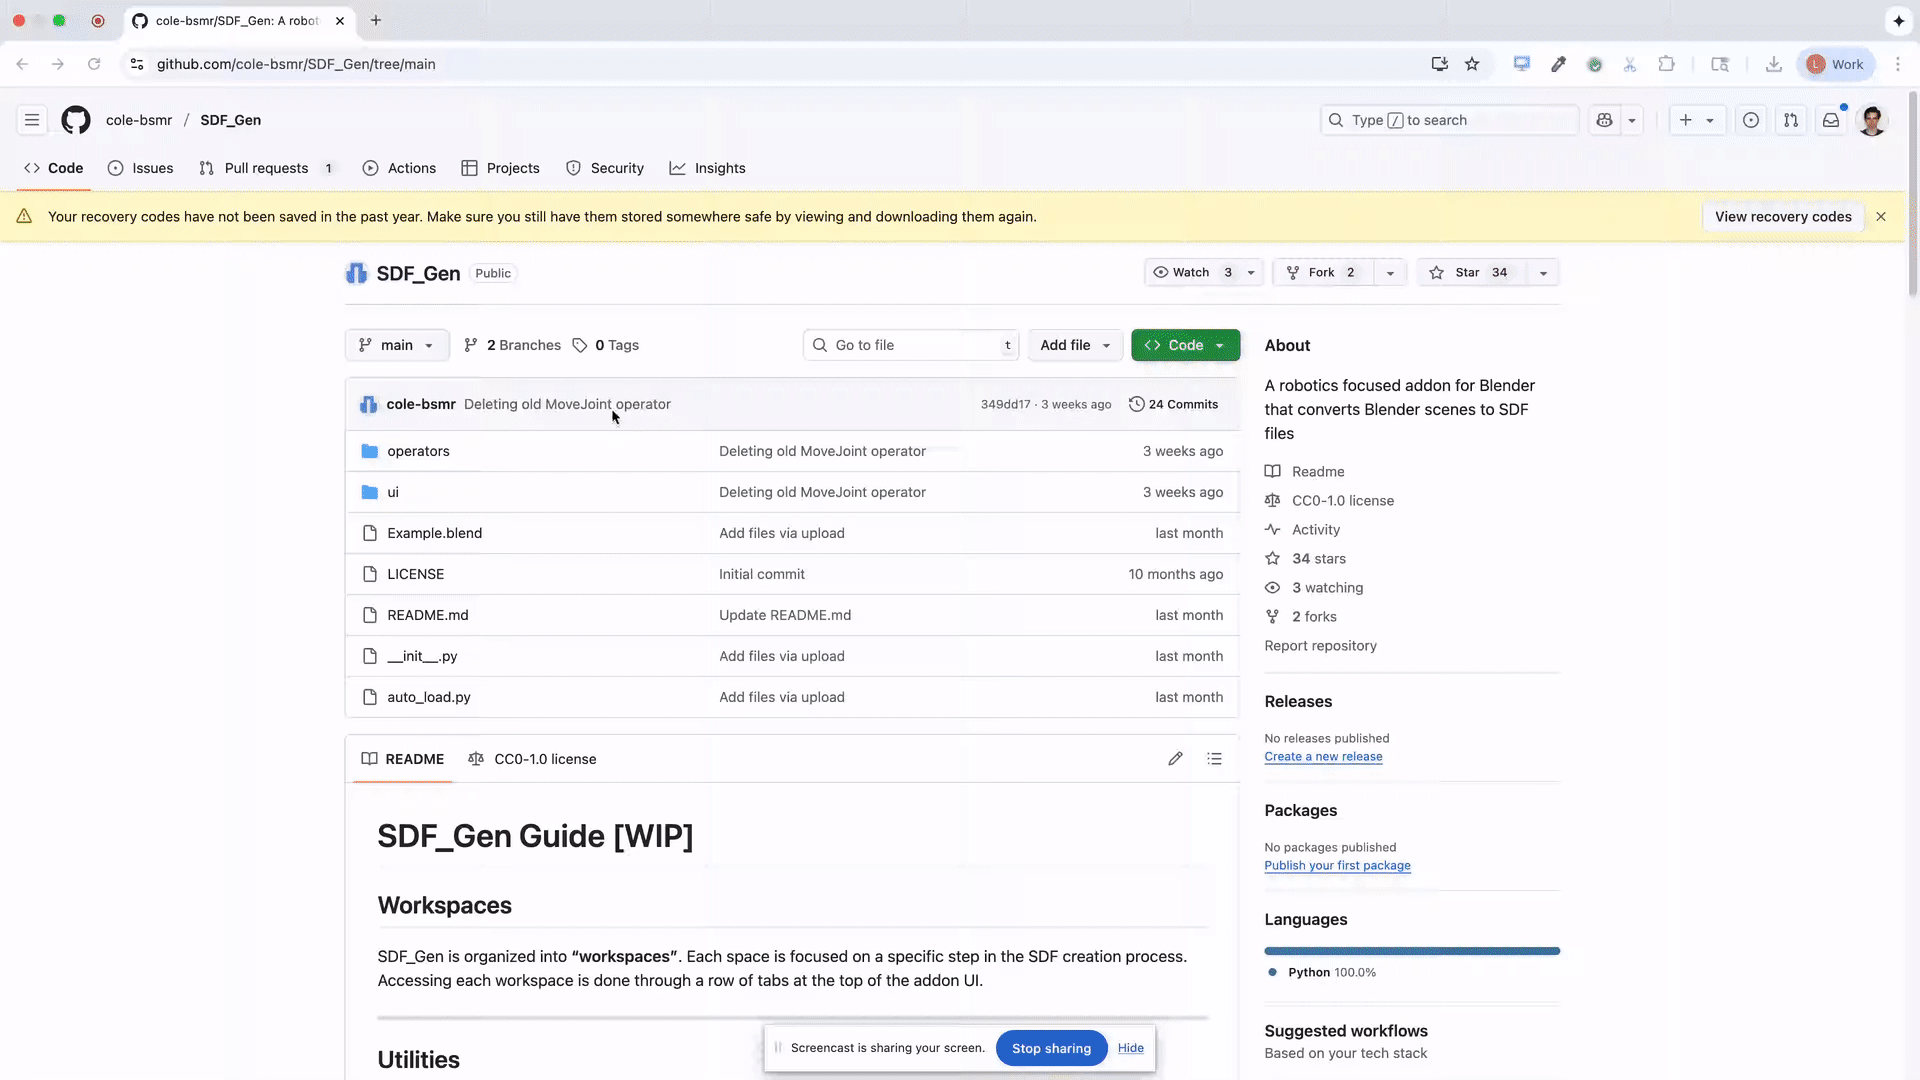The image size is (1920, 1080).
Task: Open Copilot icon in header
Action: (x=1604, y=120)
